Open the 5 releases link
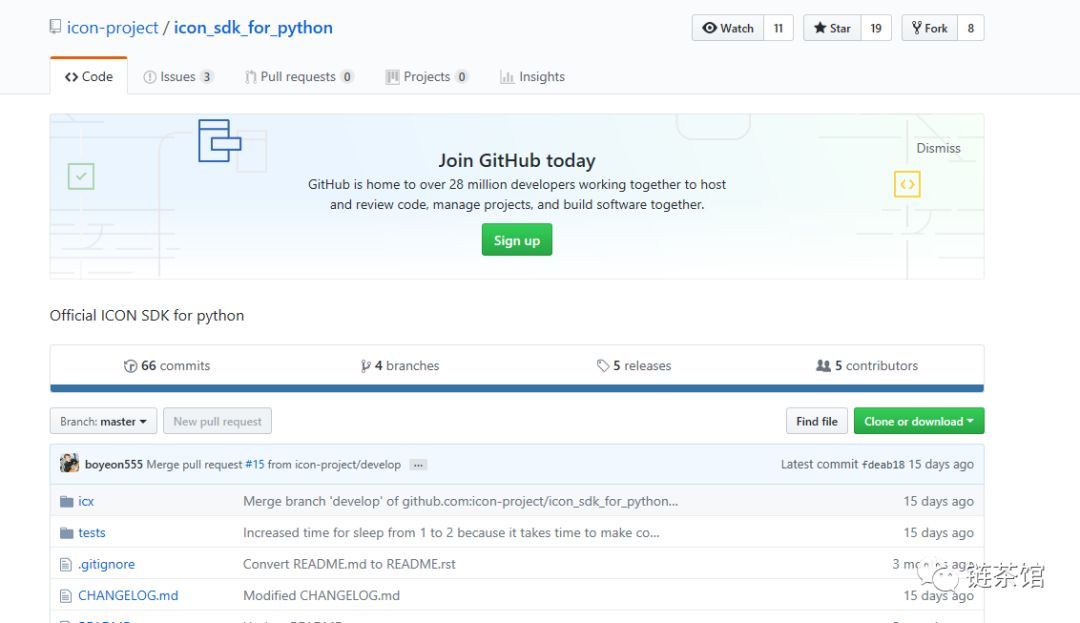Screen dimensions: 1080x623 [634, 366]
